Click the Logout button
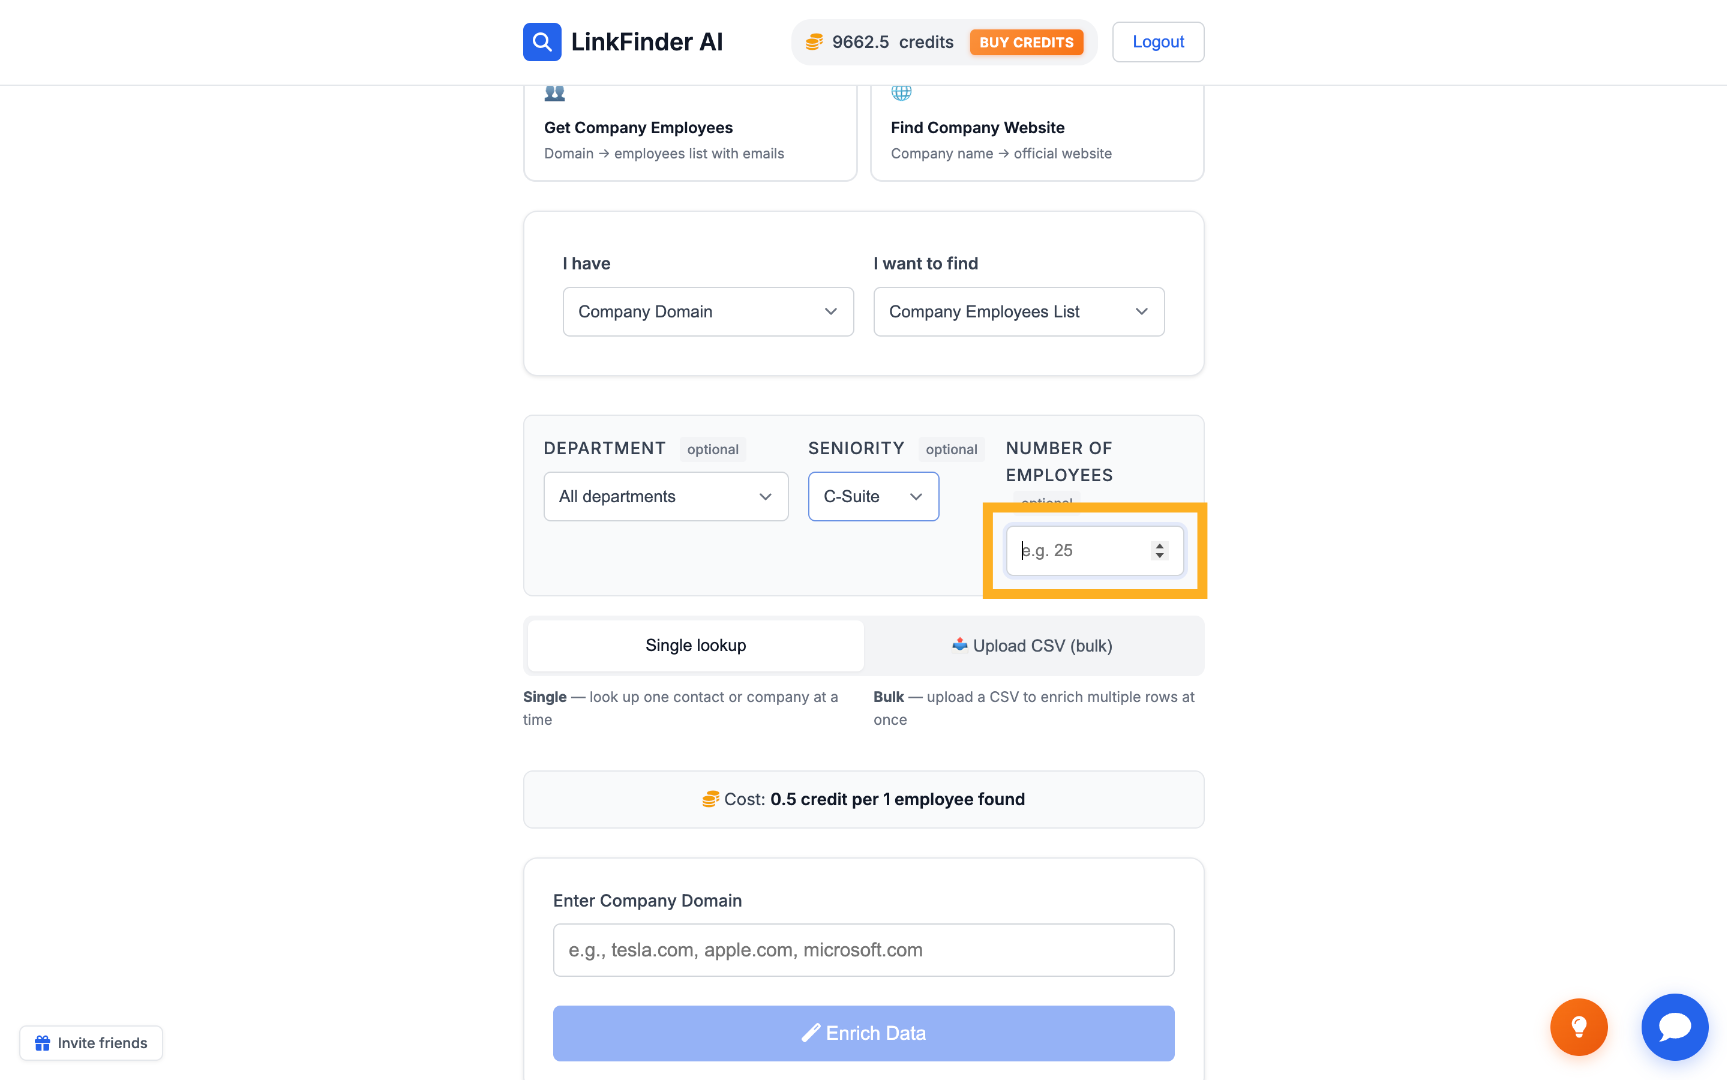 (1158, 42)
